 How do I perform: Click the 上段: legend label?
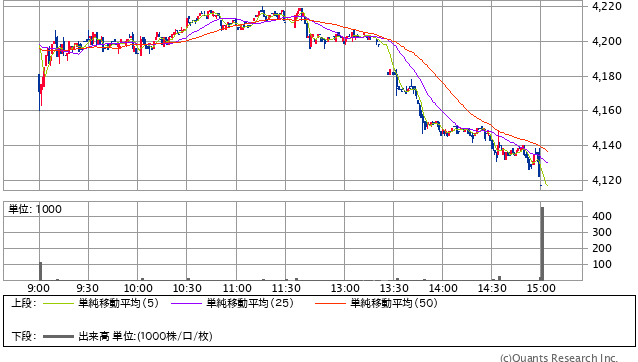[24, 303]
